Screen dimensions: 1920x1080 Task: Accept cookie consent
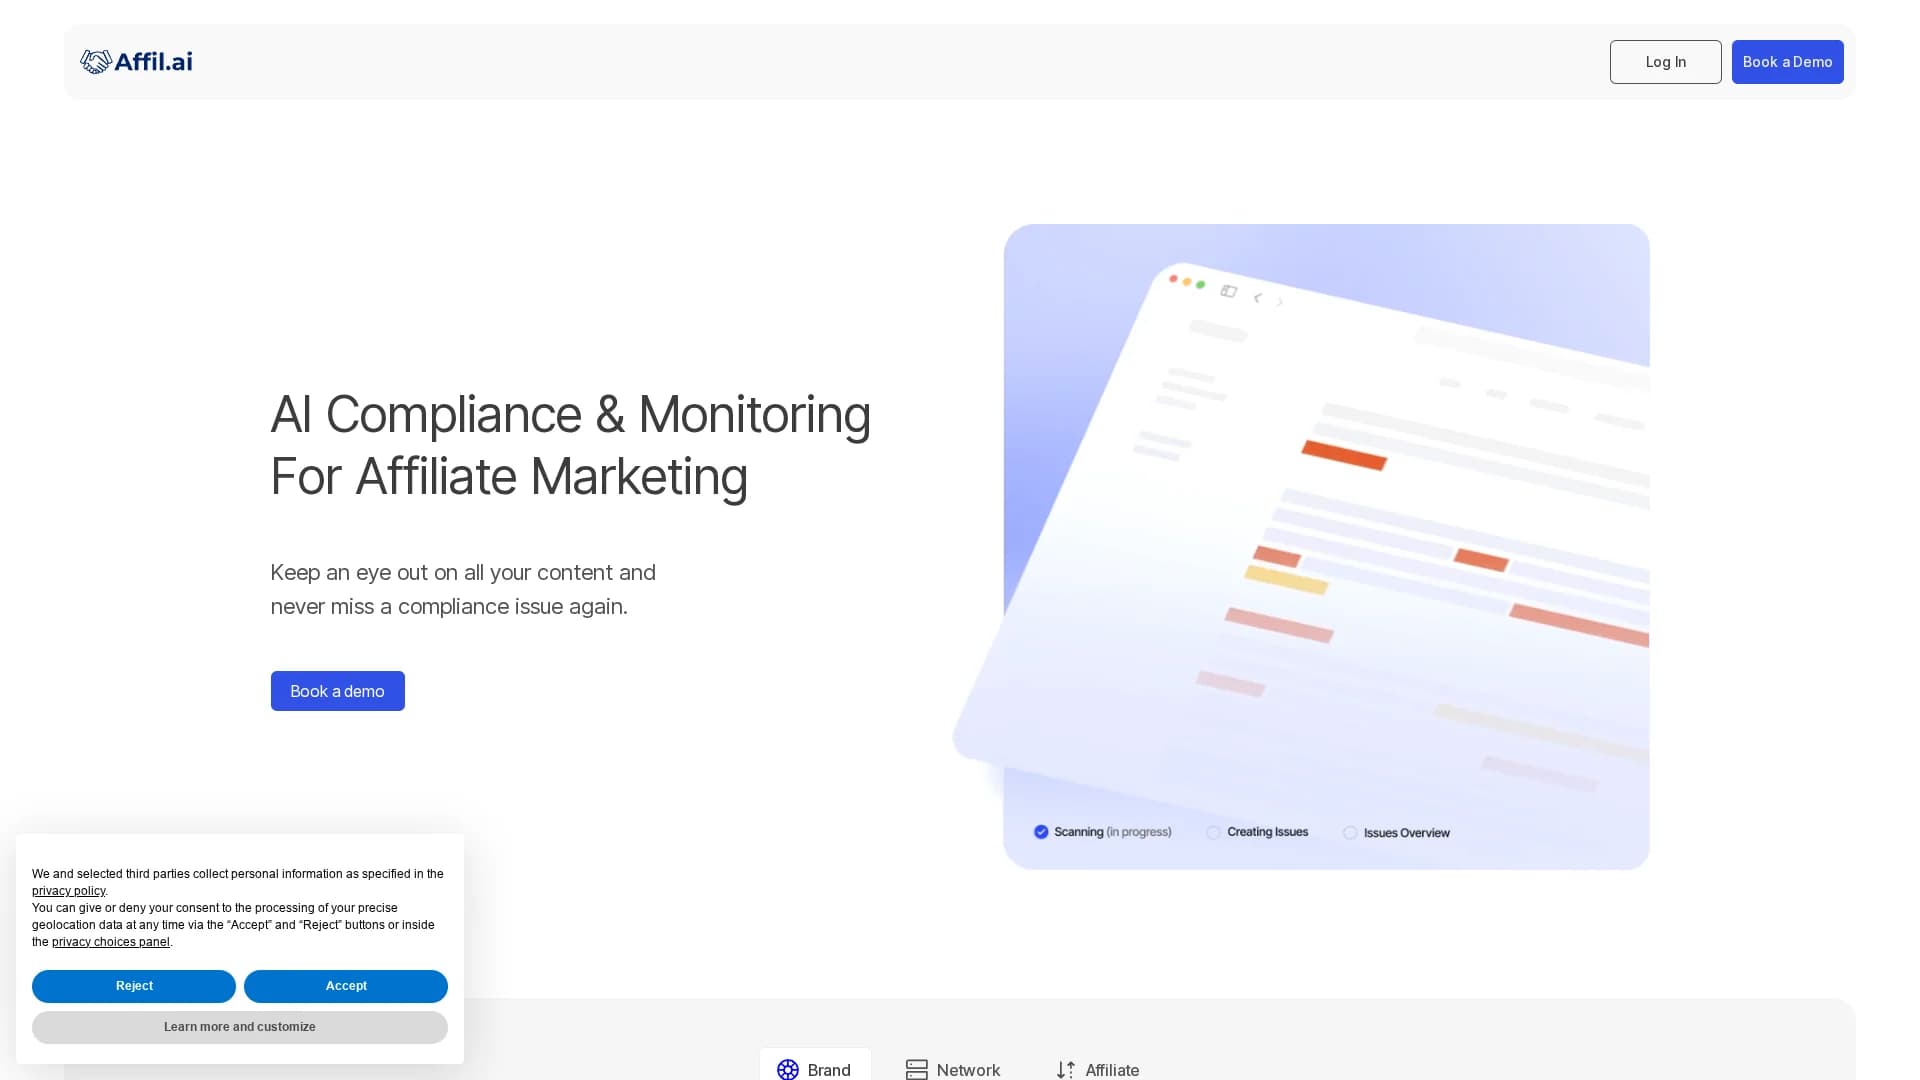pos(346,986)
